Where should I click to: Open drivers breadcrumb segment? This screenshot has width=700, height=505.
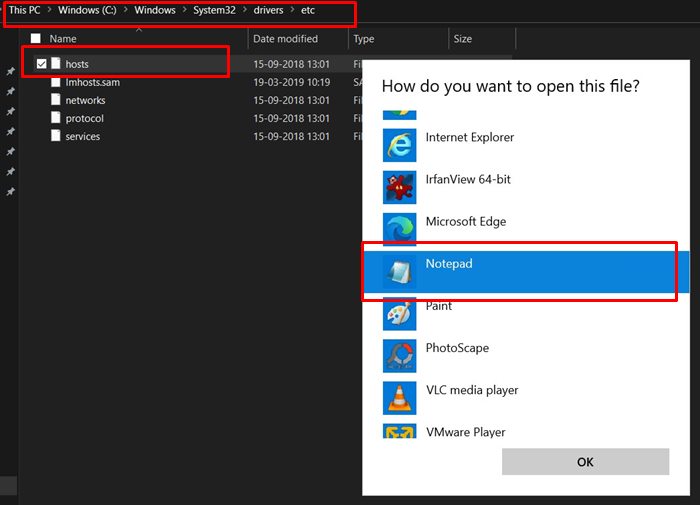pyautogui.click(x=268, y=10)
